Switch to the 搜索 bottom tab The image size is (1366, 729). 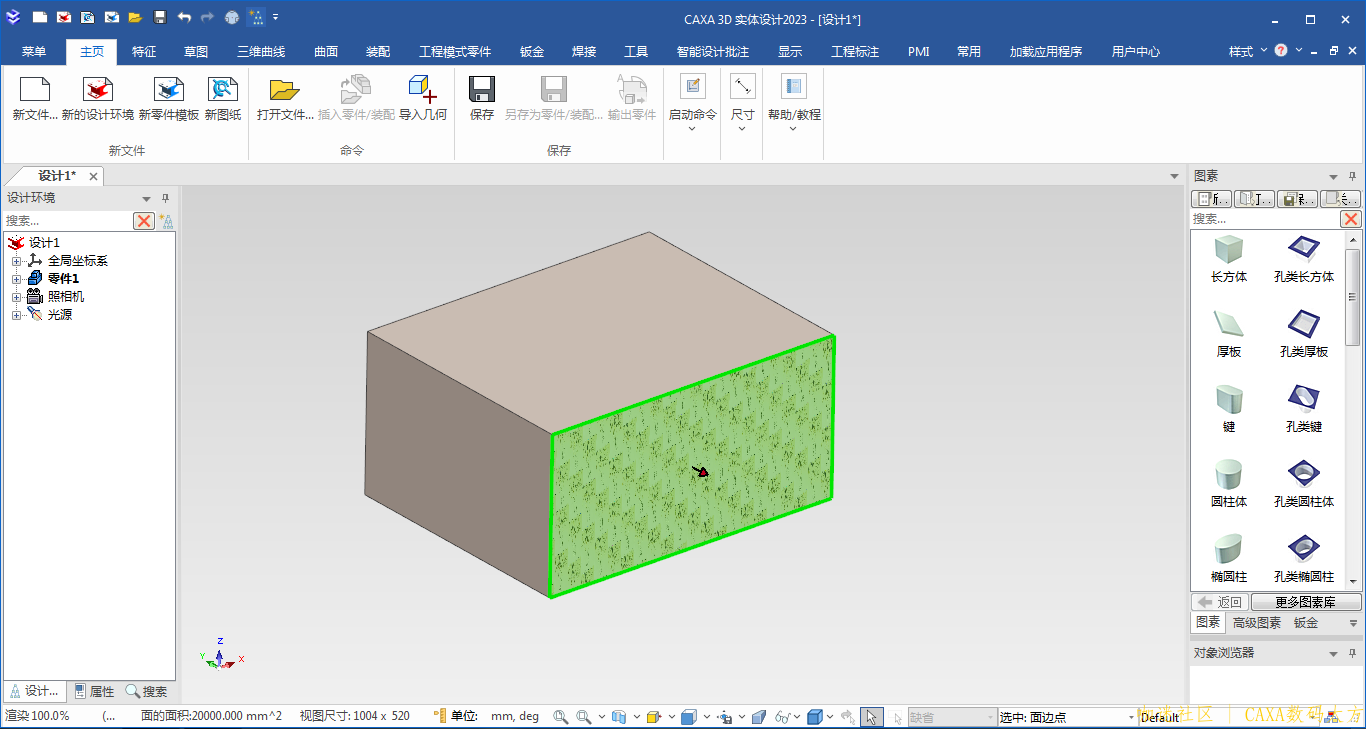(146, 691)
